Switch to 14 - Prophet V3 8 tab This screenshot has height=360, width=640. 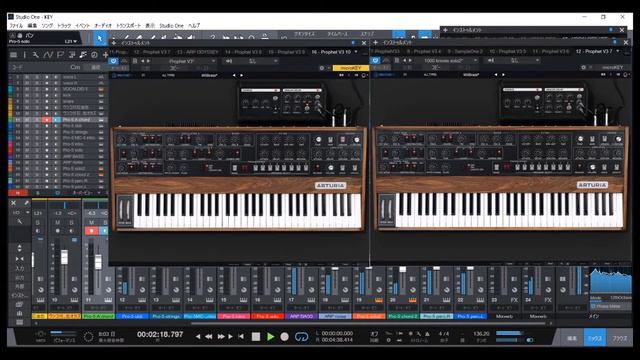pyautogui.click(x=243, y=52)
